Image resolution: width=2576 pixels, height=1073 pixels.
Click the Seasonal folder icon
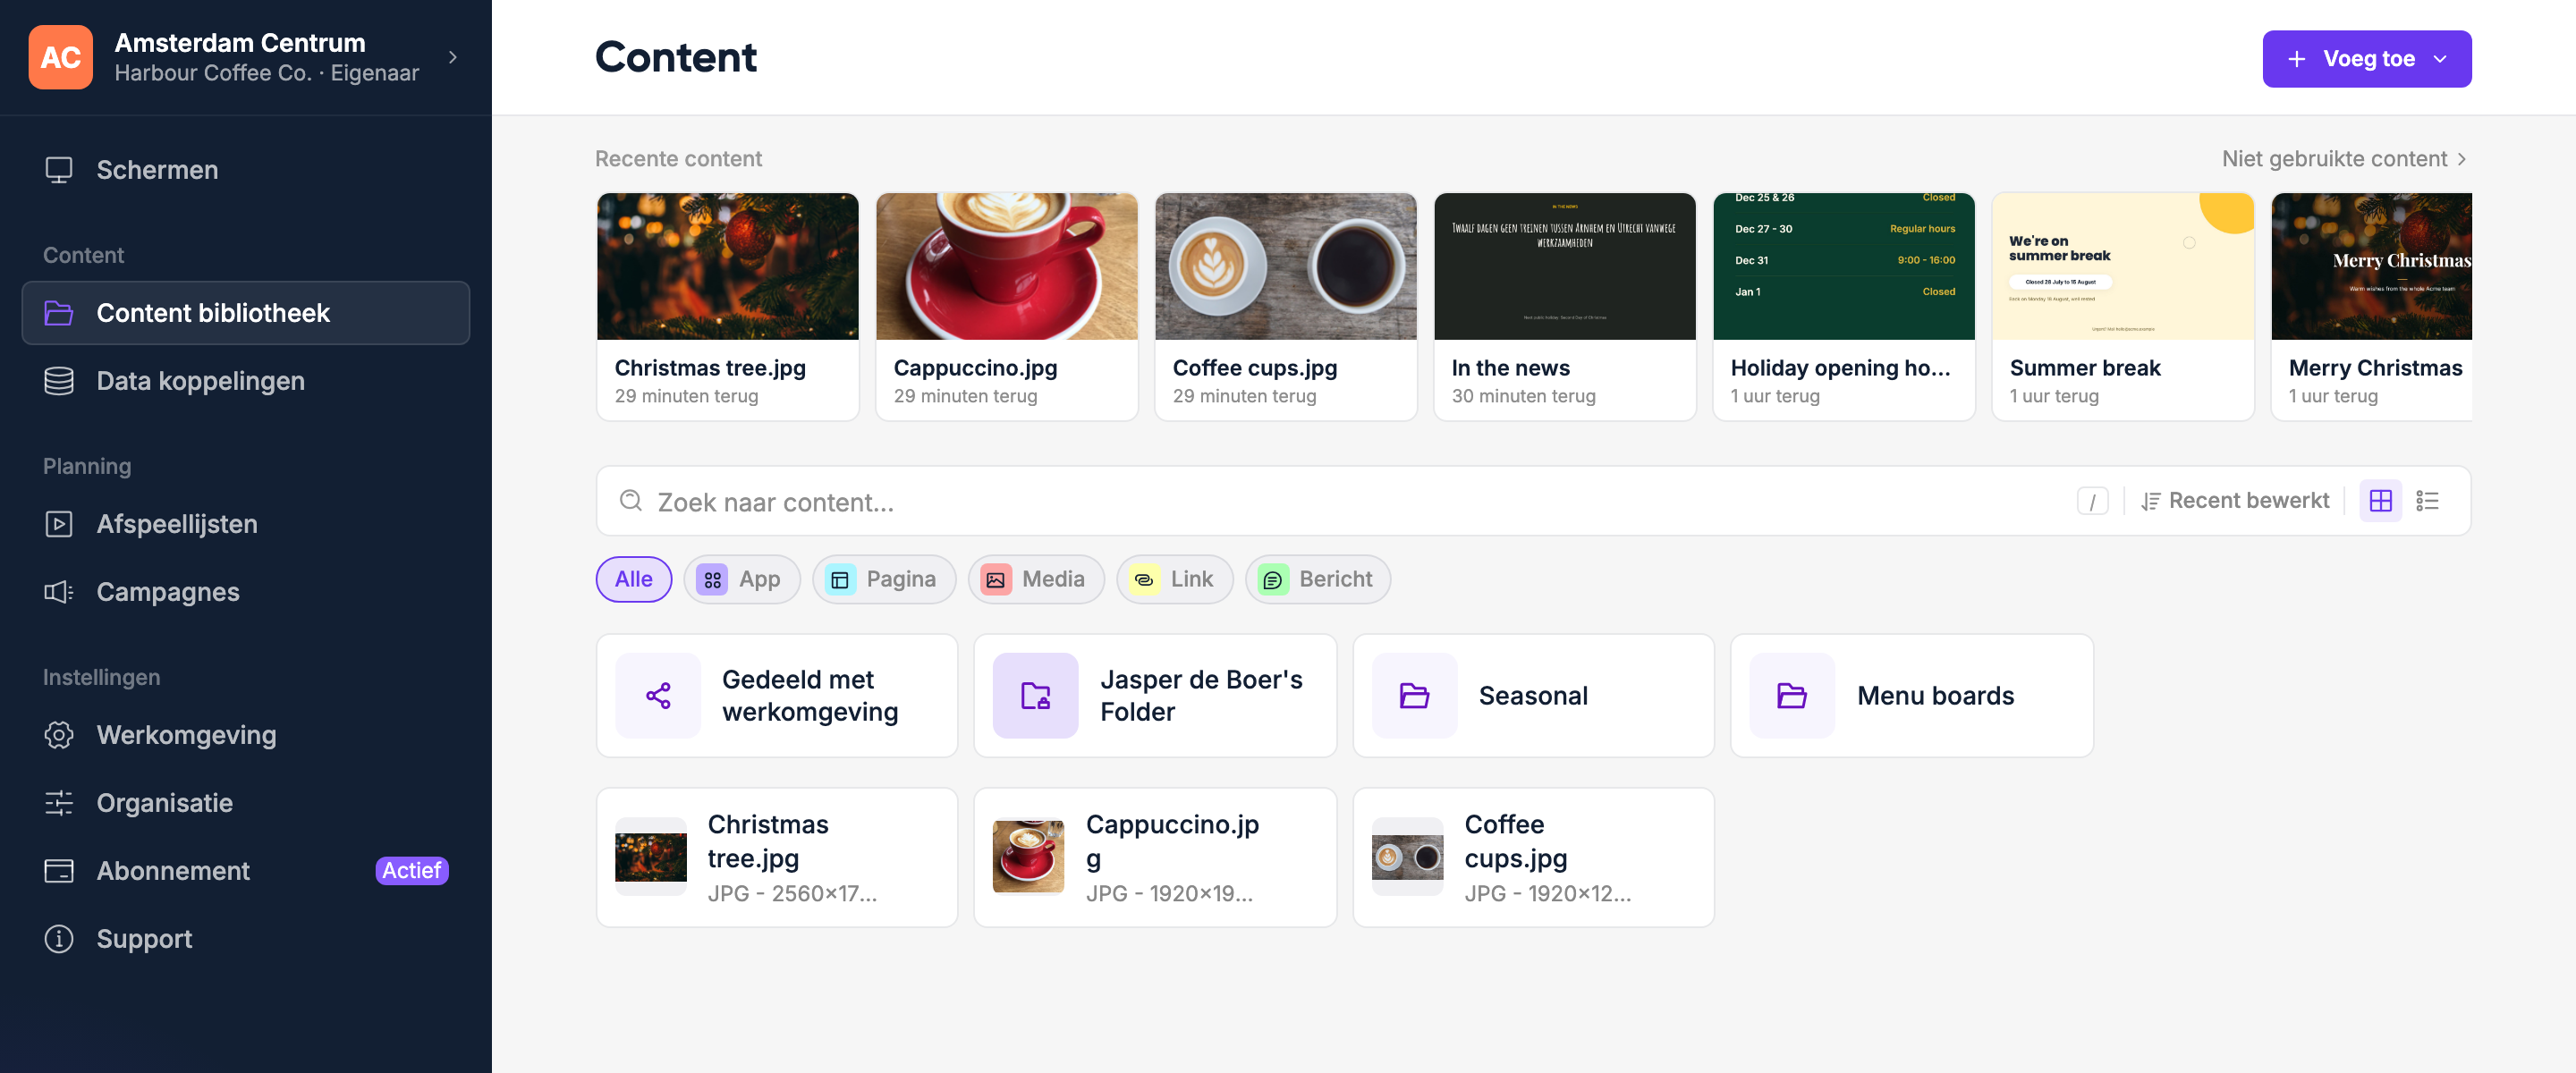pyautogui.click(x=1414, y=696)
